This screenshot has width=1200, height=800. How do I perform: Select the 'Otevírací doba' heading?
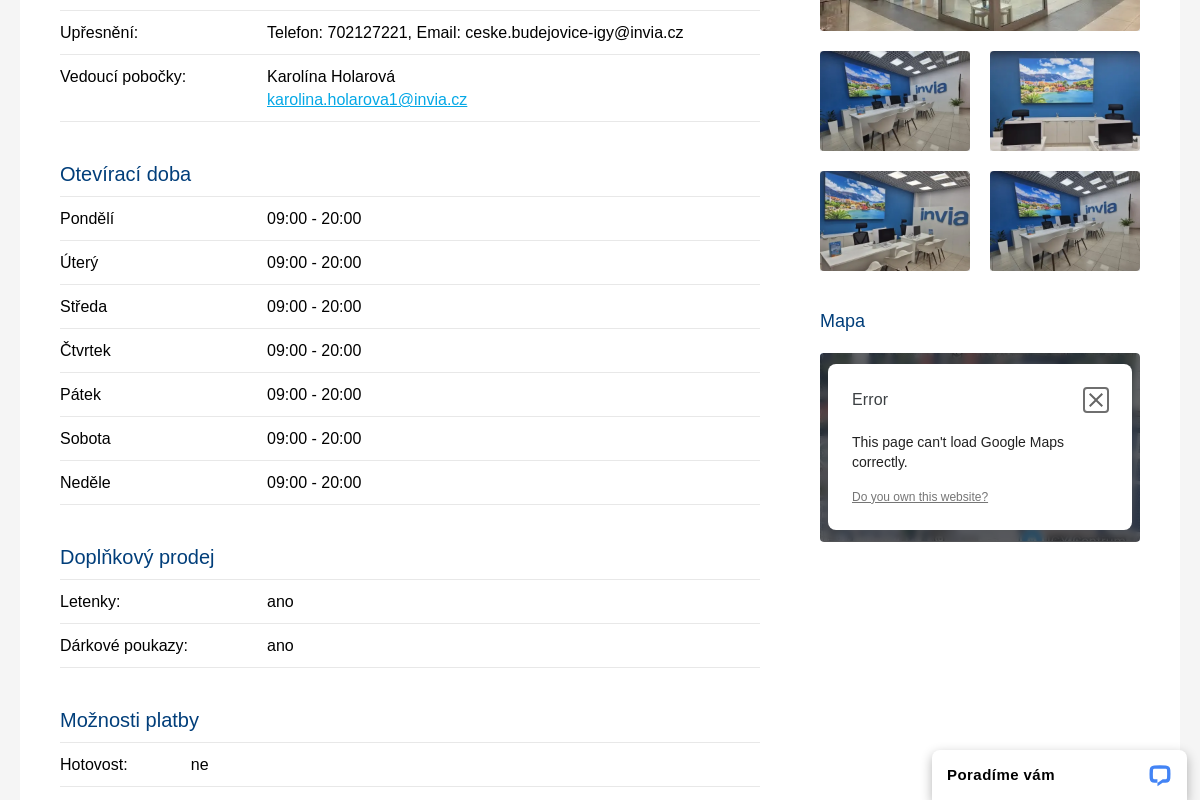(125, 174)
